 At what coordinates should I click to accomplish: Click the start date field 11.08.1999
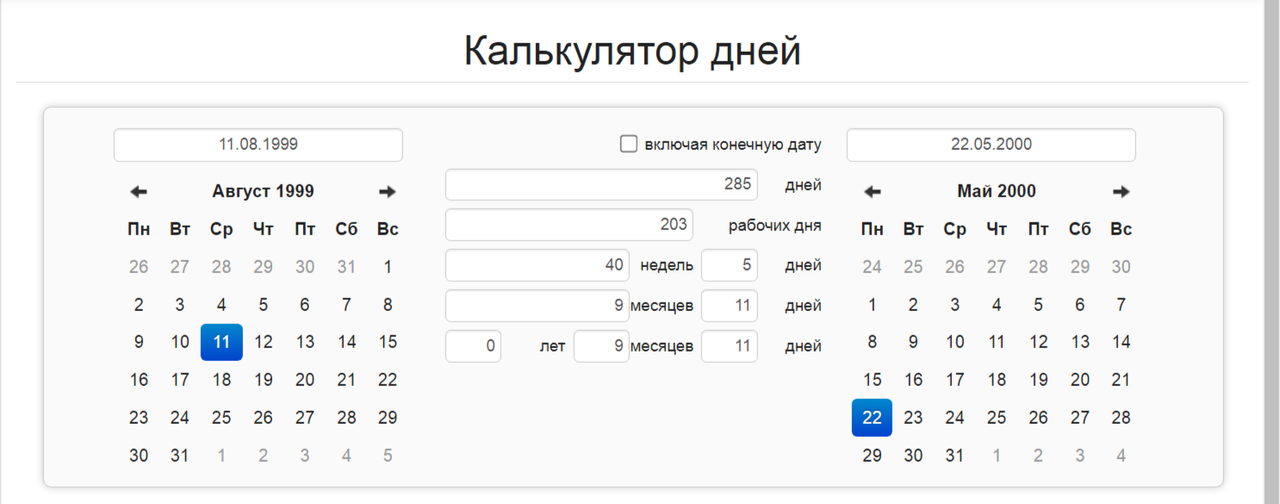(x=258, y=144)
